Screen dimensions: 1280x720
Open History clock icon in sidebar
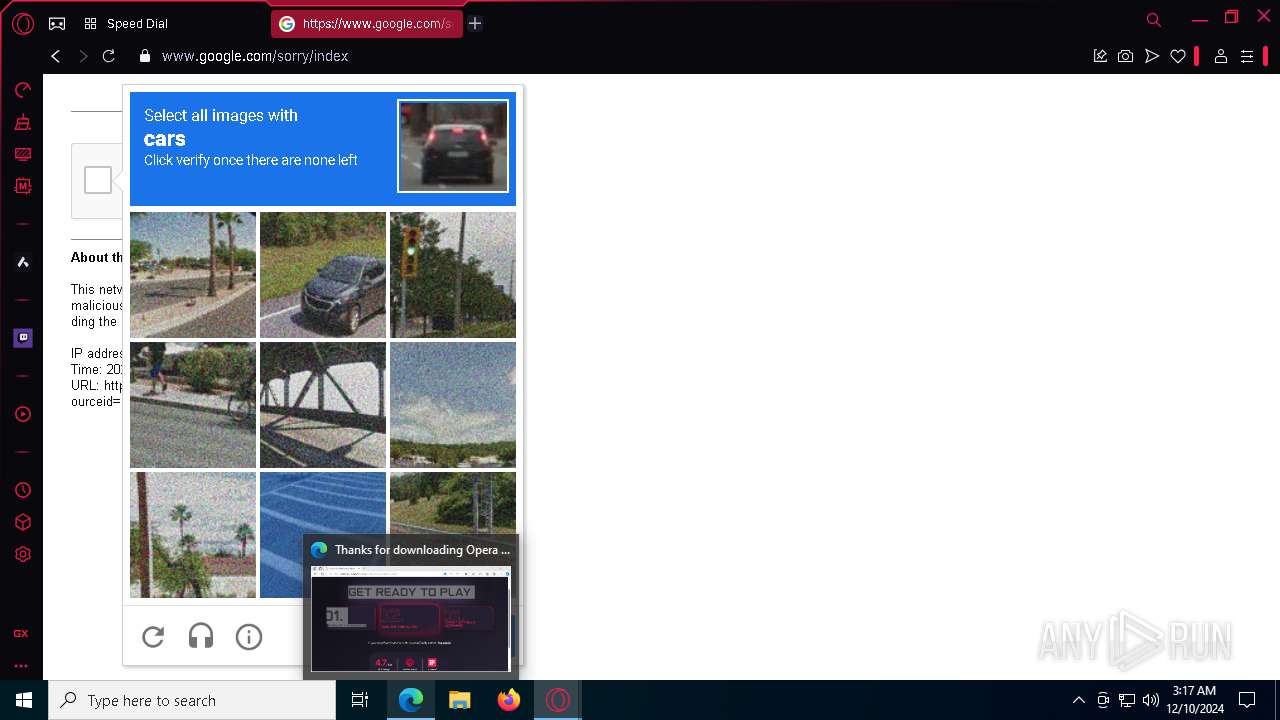(22, 490)
